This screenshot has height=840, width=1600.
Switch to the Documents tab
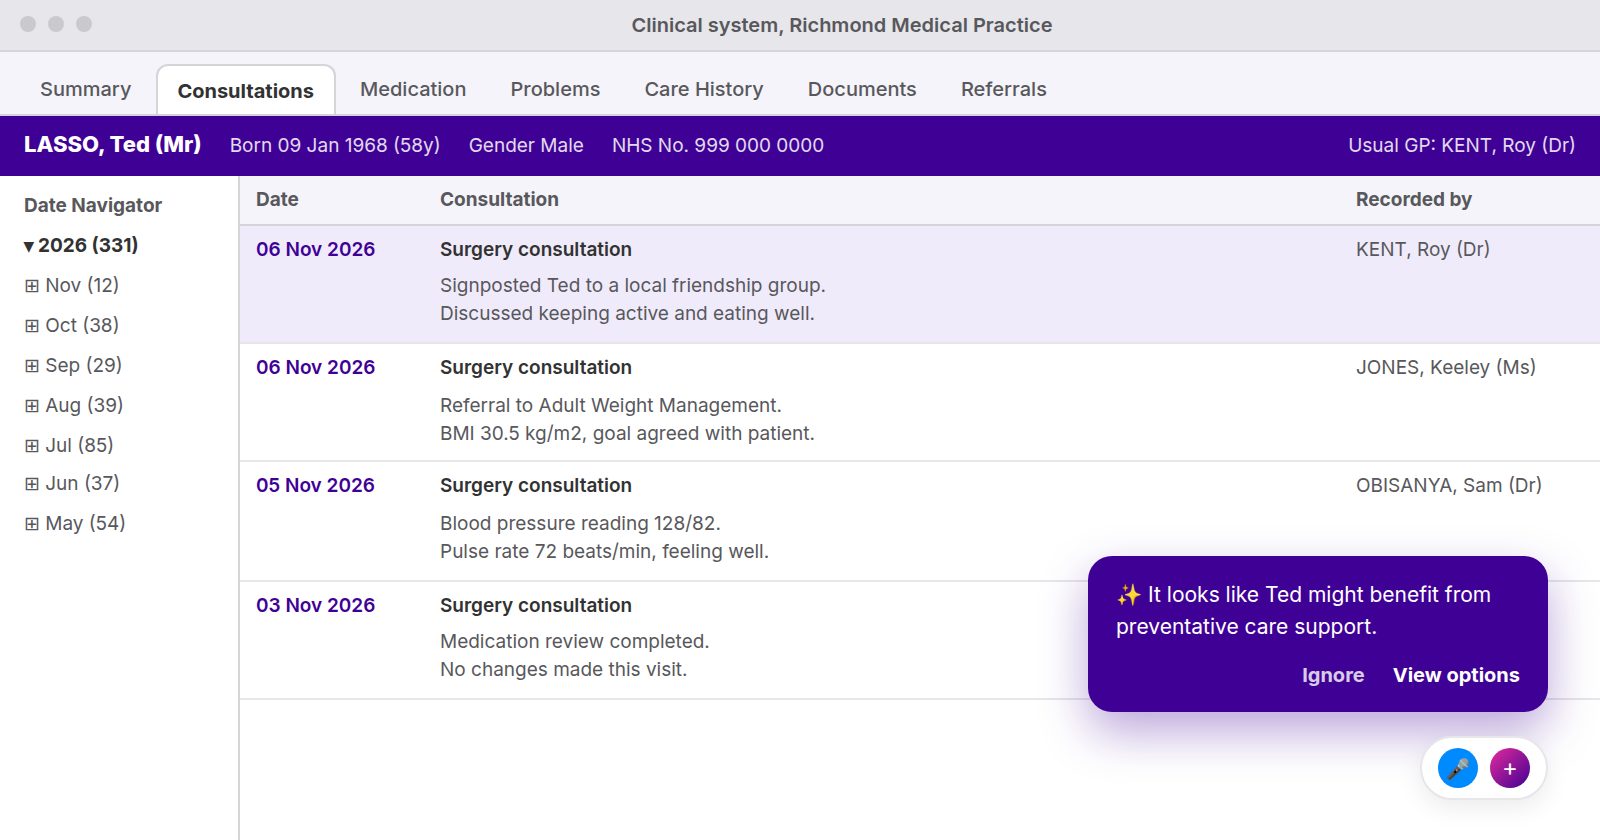(x=862, y=89)
